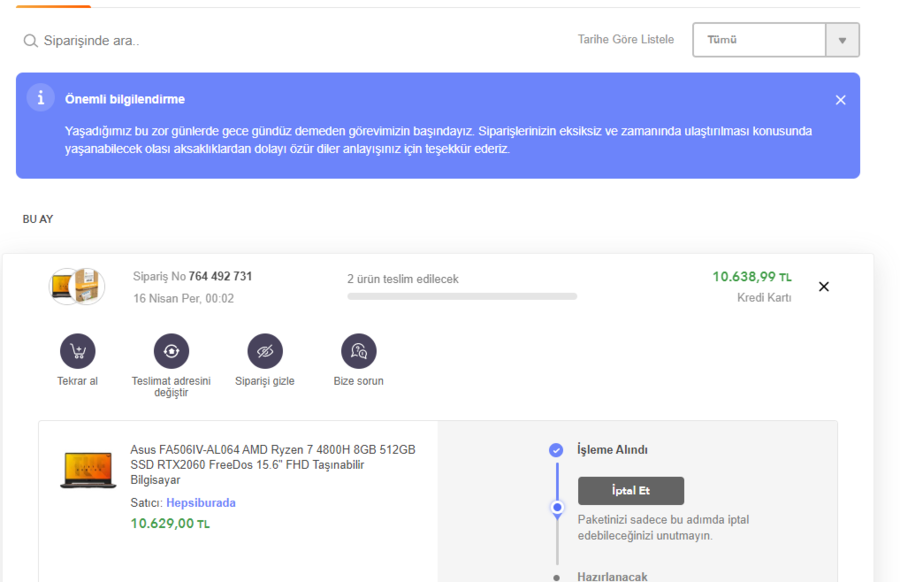Click the 'İptal Et' button
Image resolution: width=900 pixels, height=582 pixels.
click(x=631, y=491)
